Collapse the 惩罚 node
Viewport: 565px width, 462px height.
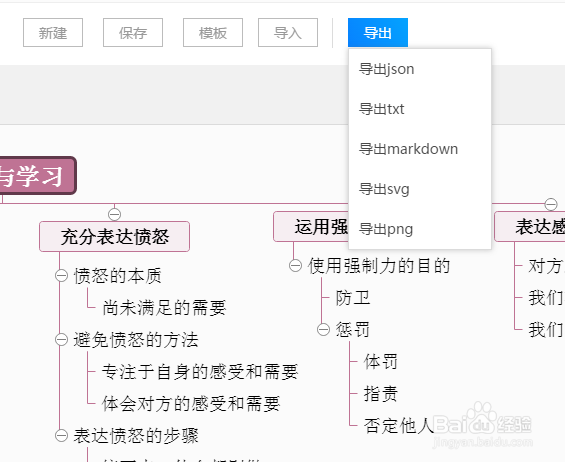tap(323, 329)
